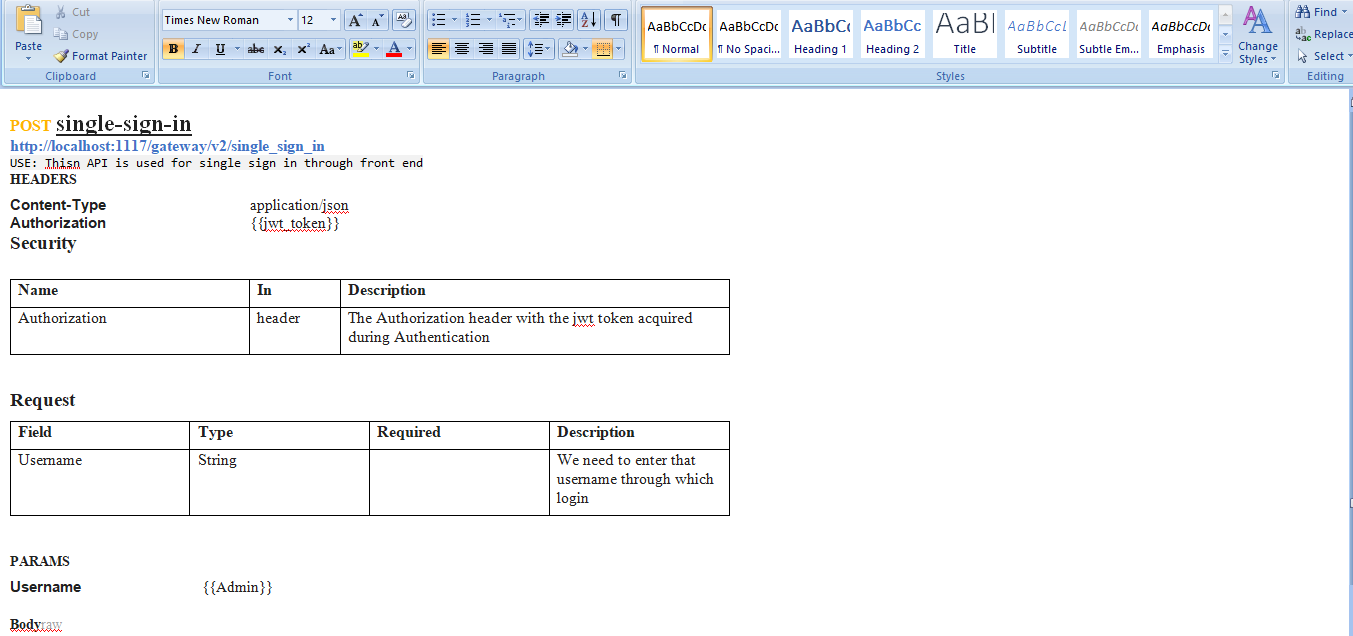Image resolution: width=1353 pixels, height=636 pixels.
Task: Open the underline style dropdown arrow
Action: 237,49
